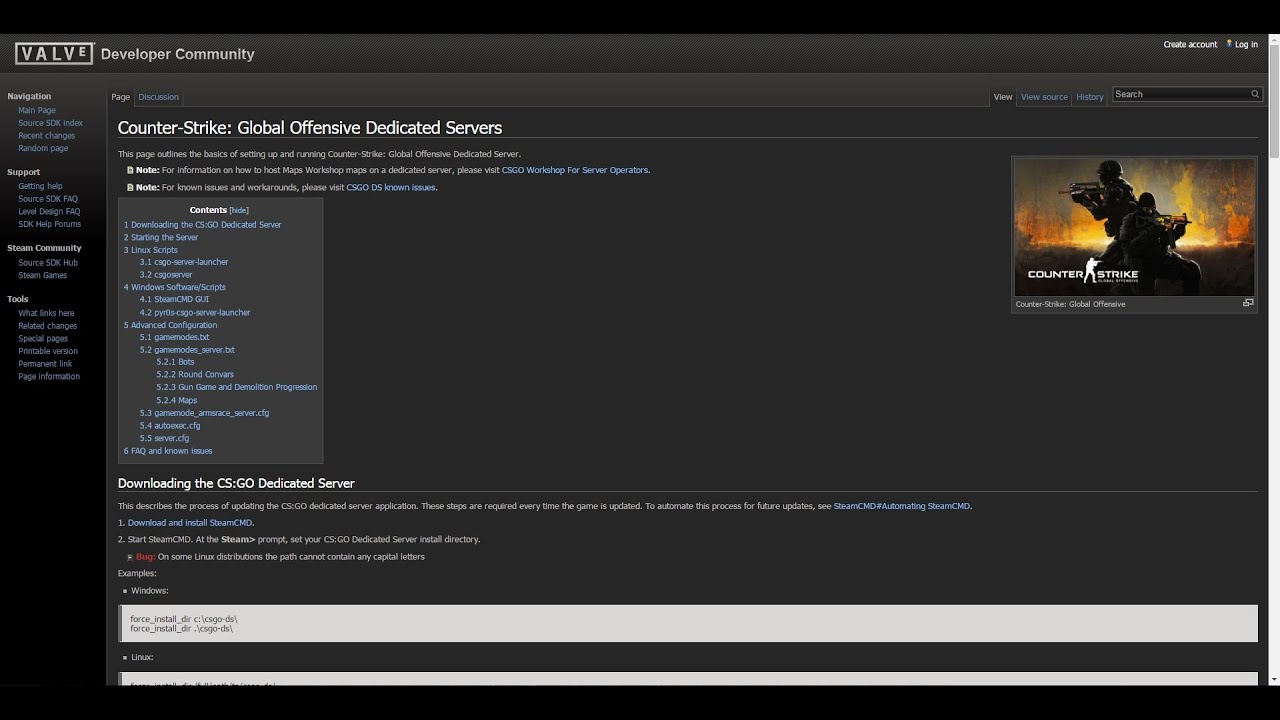1280x720 pixels.
Task: Open What links here tool
Action: tap(46, 313)
